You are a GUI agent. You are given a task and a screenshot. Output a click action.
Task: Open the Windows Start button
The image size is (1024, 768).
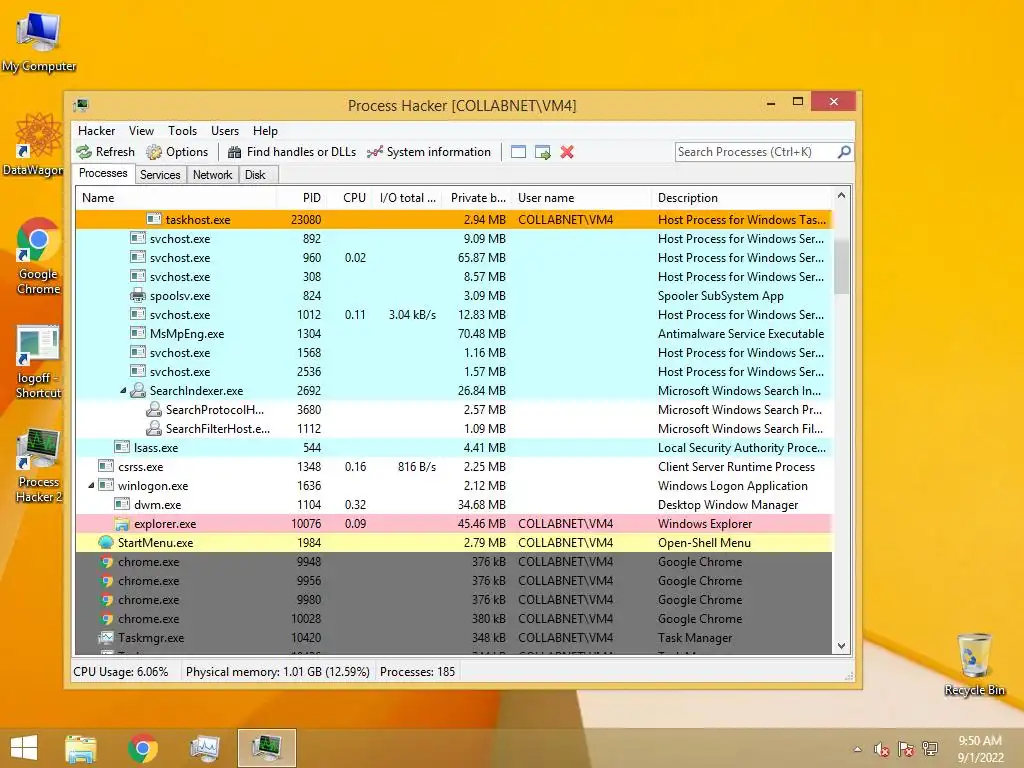click(x=24, y=748)
